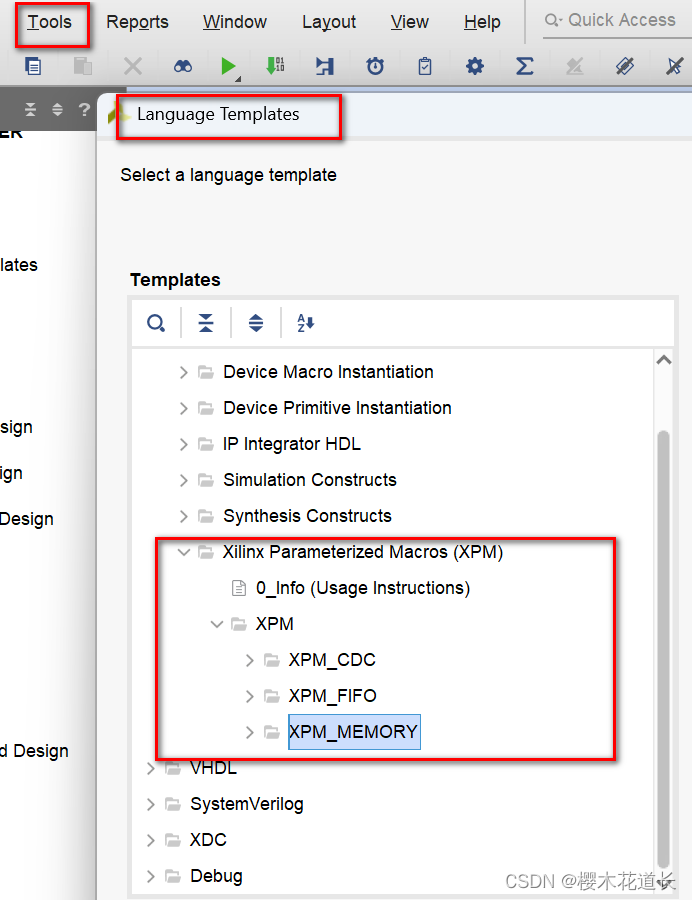Click the question mark help icon
Screen dimensions: 692x900
point(84,109)
